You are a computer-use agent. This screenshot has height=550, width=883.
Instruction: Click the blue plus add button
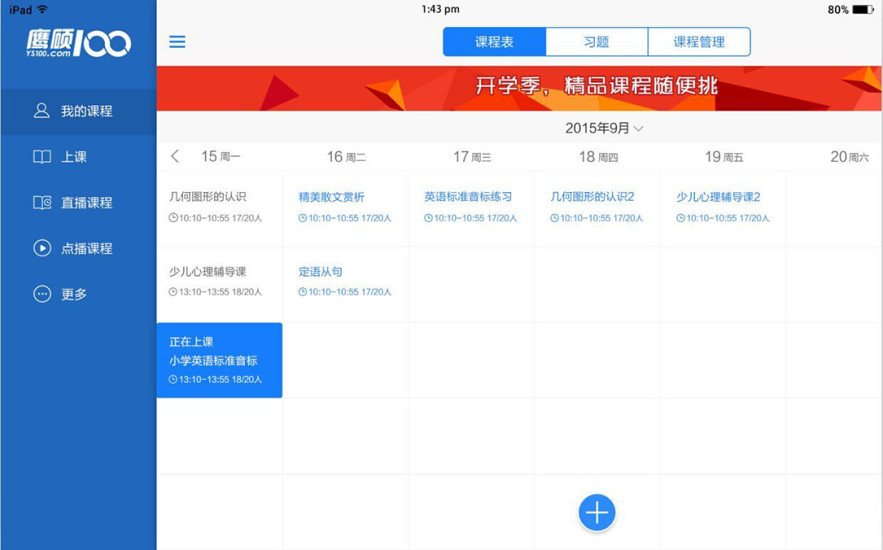pos(597,513)
